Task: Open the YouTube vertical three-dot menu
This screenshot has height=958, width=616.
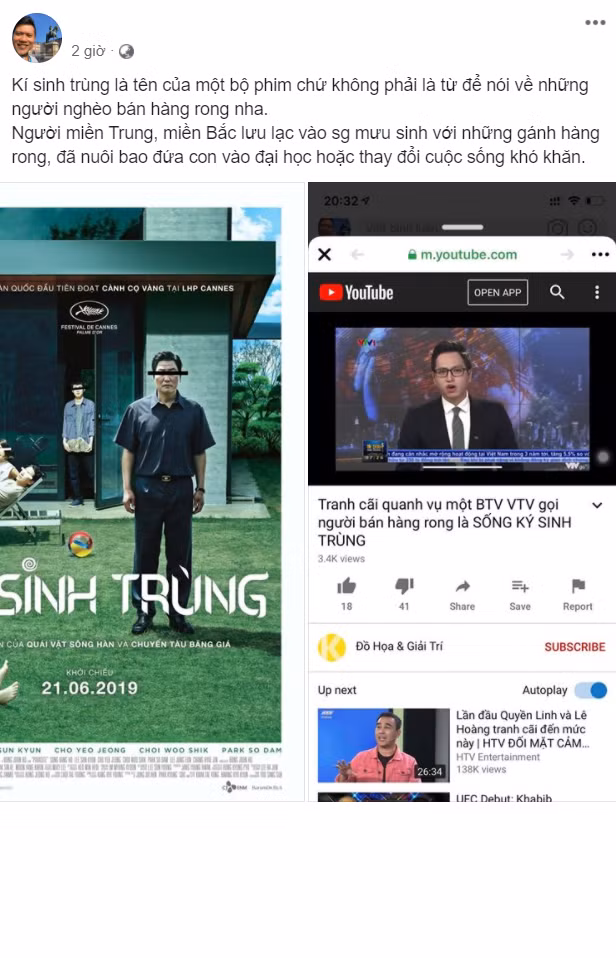Action: coord(597,292)
